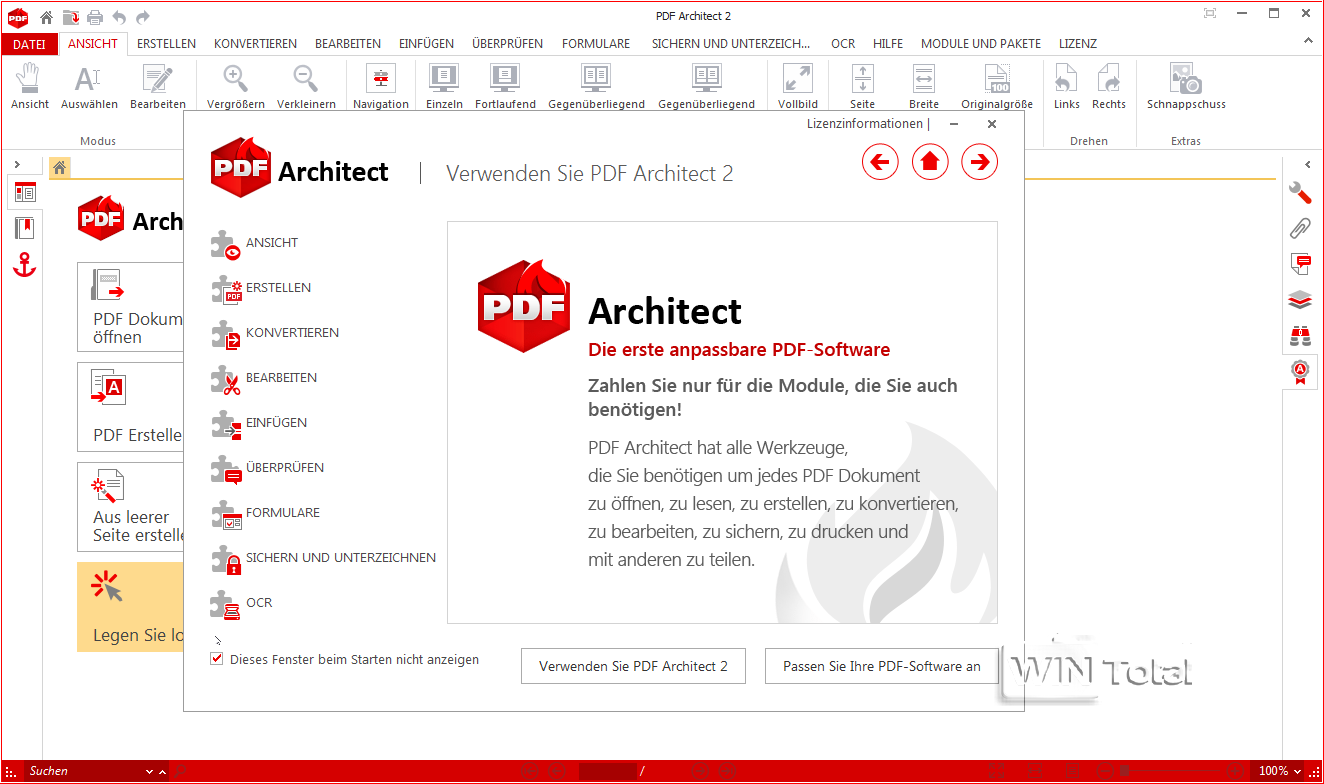
Task: Click the home tab icon above the start page
Action: 59,168
